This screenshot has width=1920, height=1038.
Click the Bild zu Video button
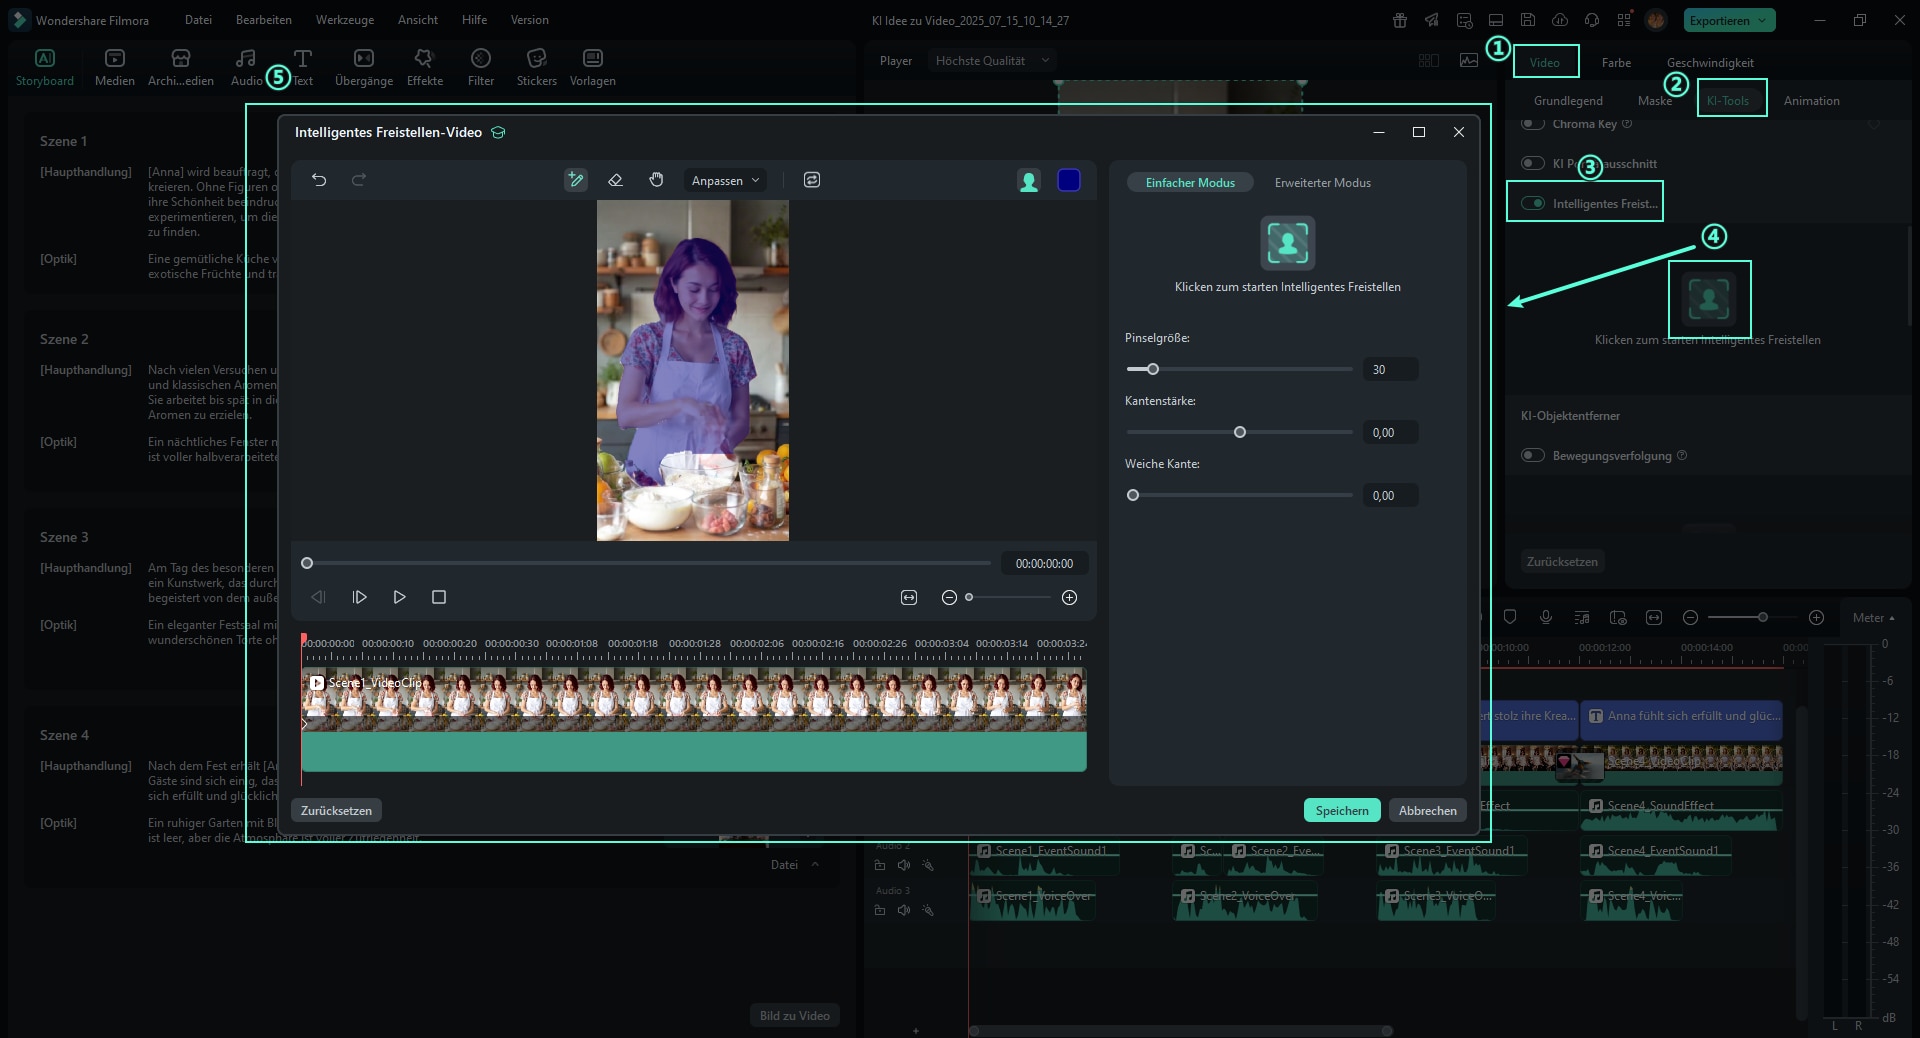point(794,1016)
